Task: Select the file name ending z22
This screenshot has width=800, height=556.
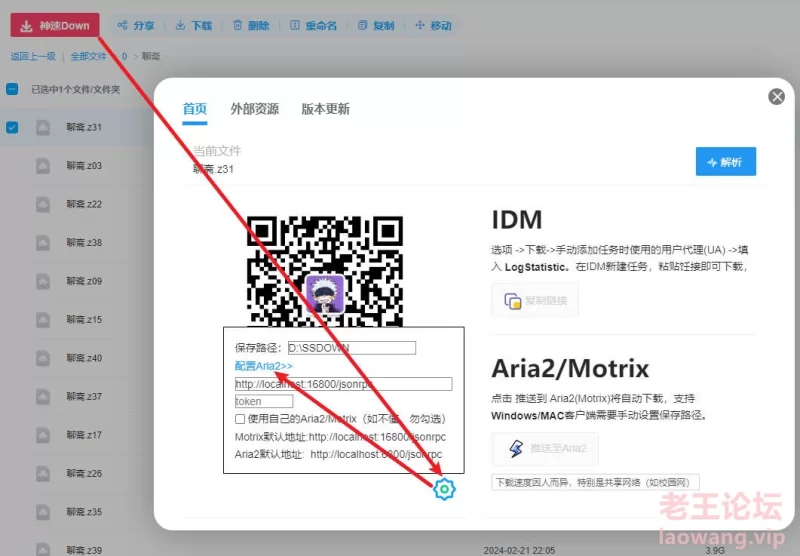Action: coord(84,204)
